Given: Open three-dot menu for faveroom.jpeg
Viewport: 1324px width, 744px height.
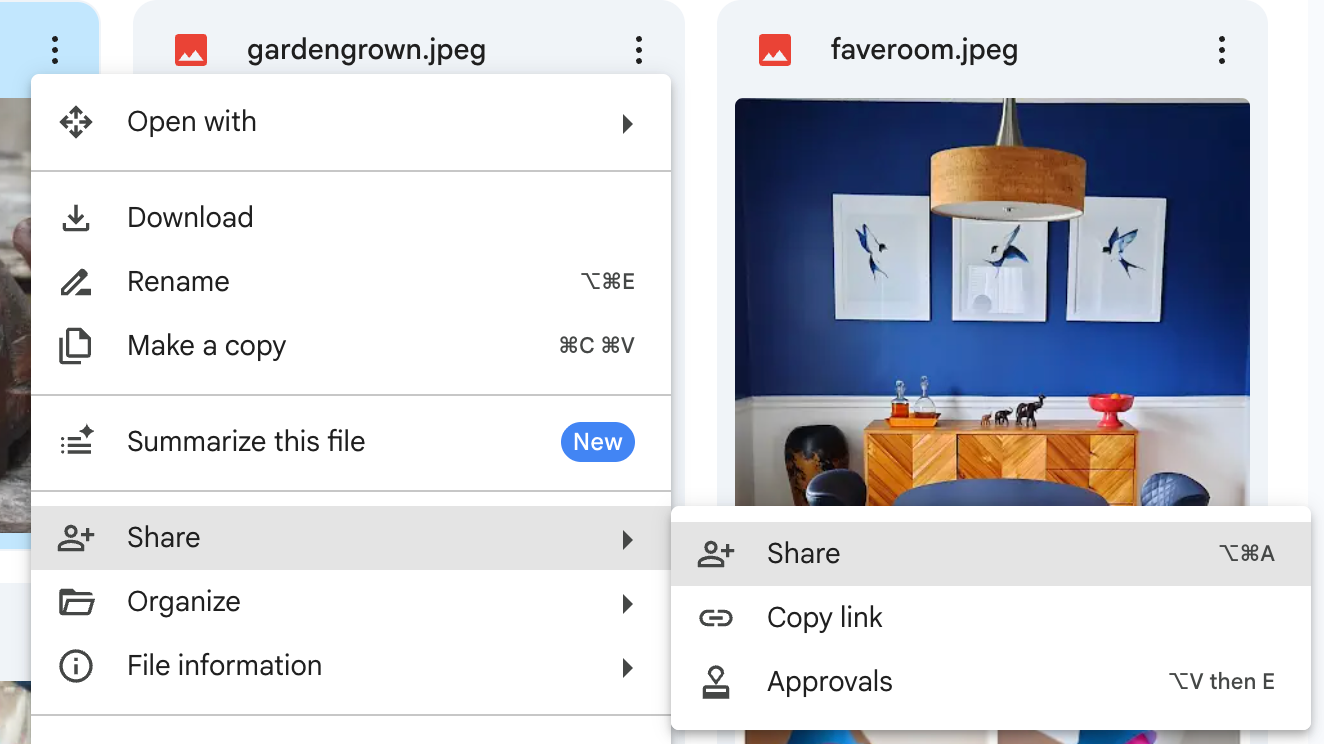Looking at the screenshot, I should [1221, 50].
